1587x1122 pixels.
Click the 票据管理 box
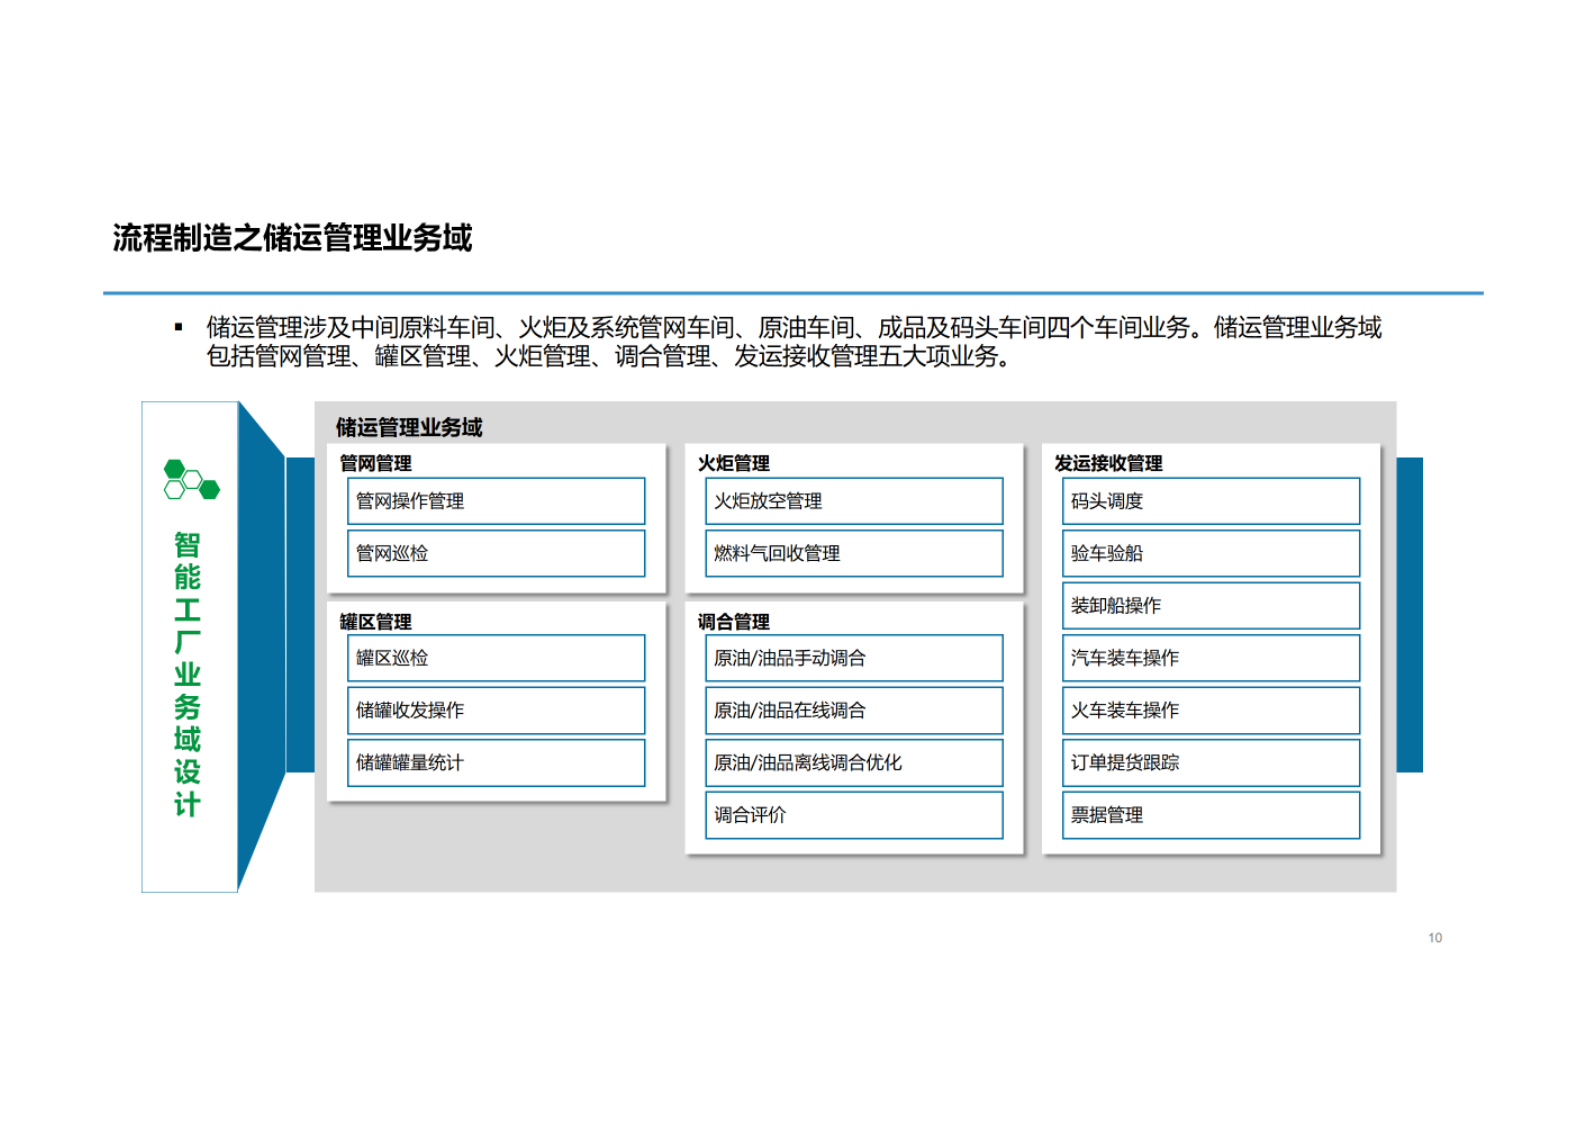point(1210,815)
